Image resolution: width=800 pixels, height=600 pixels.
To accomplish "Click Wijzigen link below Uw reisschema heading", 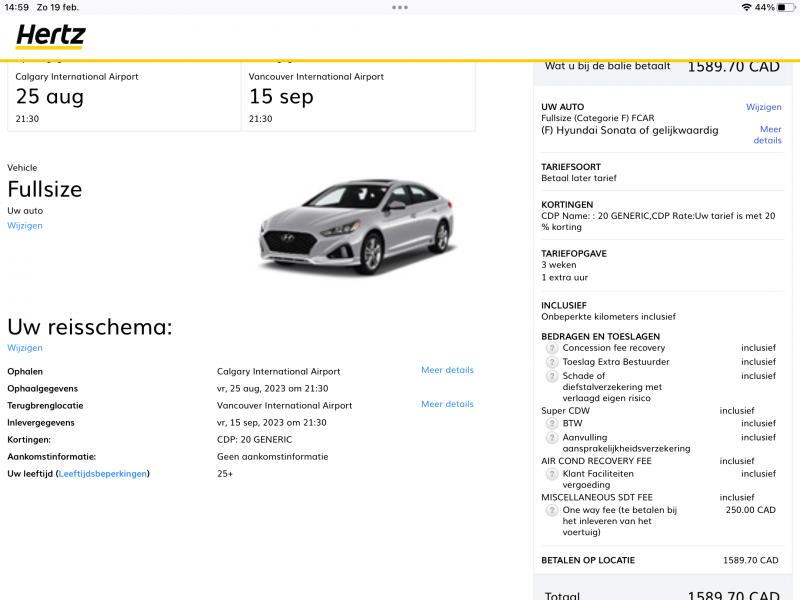I will [25, 348].
